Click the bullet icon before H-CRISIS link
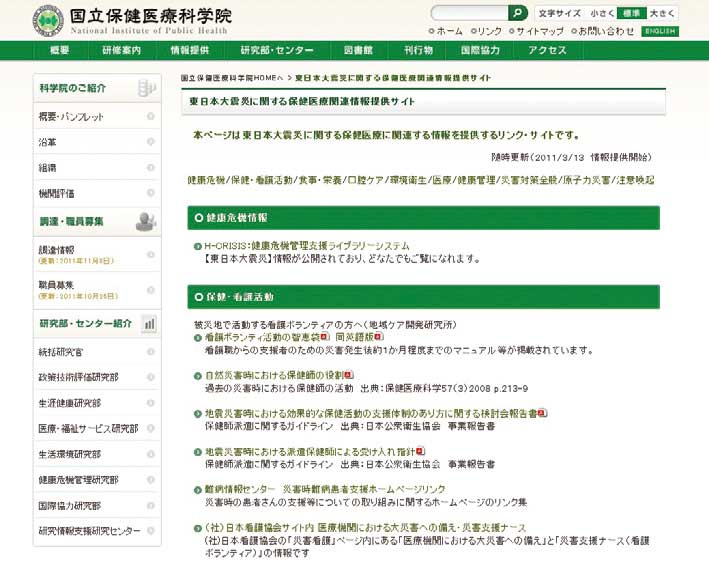 [197, 245]
